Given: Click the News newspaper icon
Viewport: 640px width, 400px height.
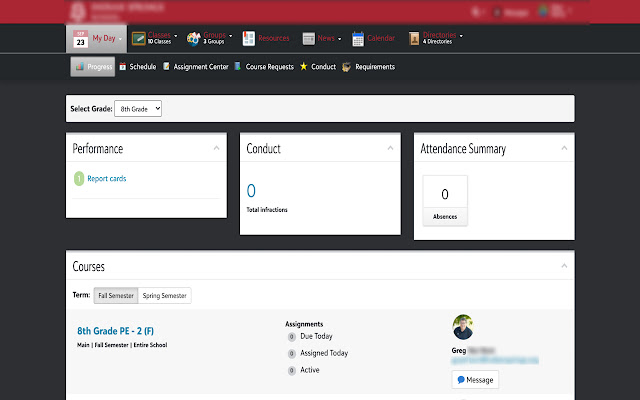Looking at the screenshot, I should 309,39.
